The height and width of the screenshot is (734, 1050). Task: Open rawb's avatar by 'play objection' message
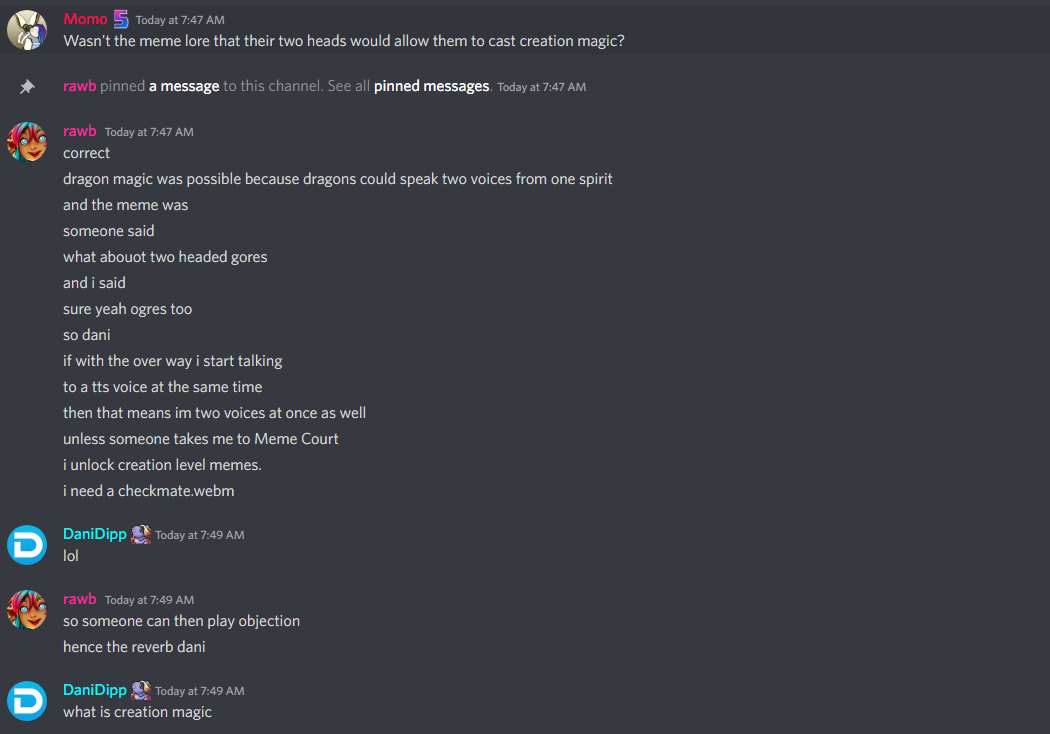(27, 610)
